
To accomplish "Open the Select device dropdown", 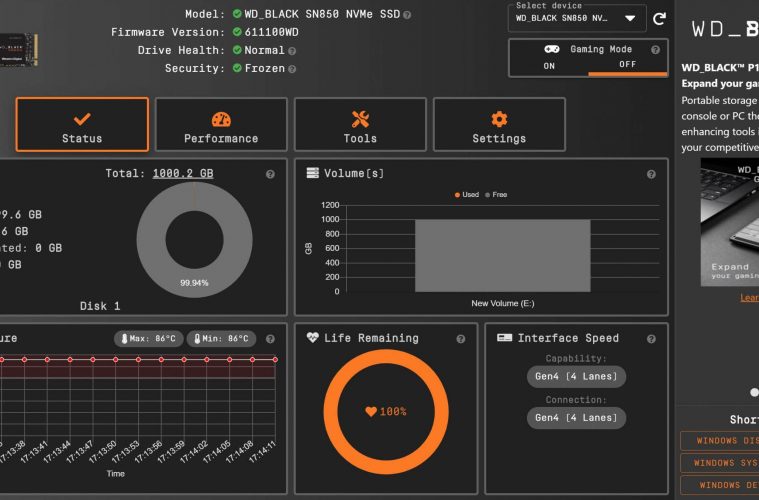I will pyautogui.click(x=577, y=18).
